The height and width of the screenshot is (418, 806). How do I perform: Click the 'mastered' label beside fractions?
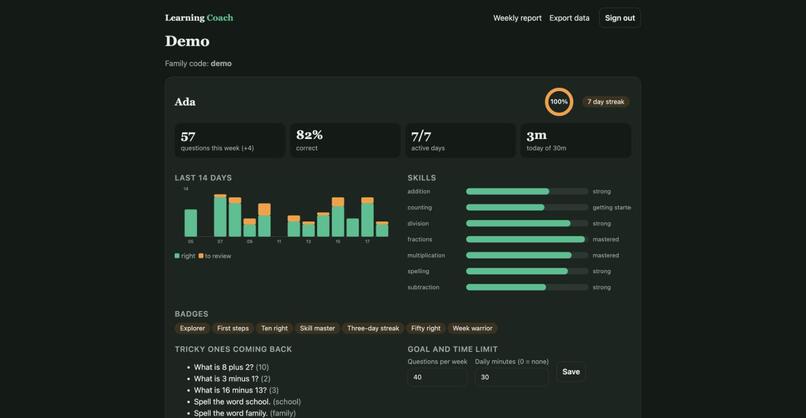click(x=606, y=240)
